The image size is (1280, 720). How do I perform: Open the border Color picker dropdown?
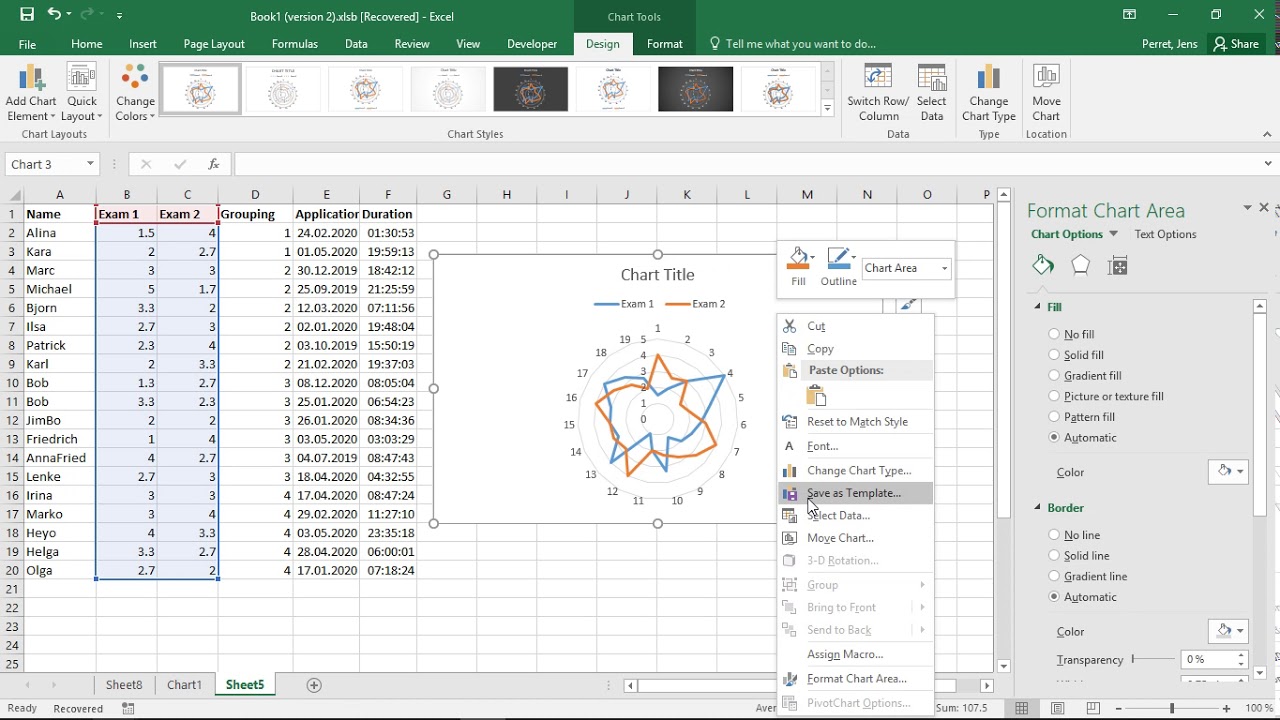point(1228,631)
